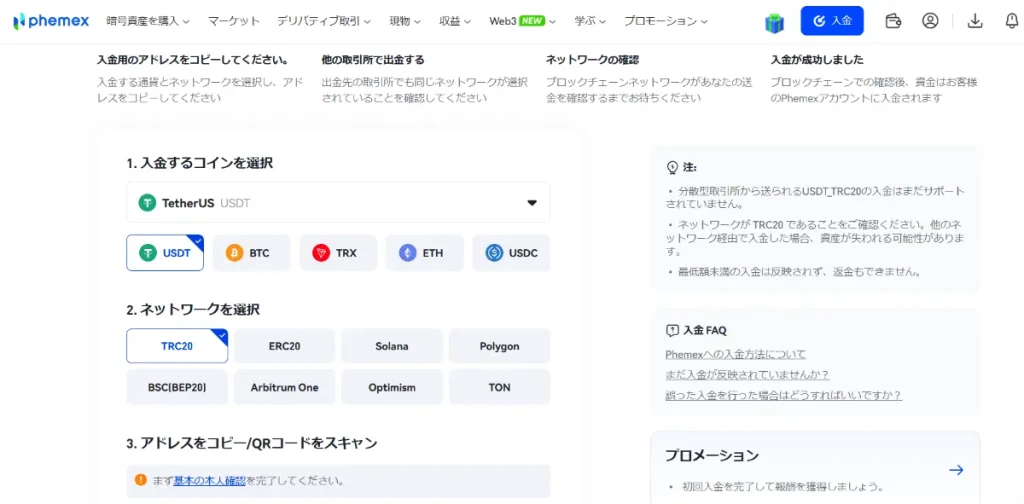
Task: Click the 初回入金を完了して報酬を獲得 text
Action: pos(783,487)
